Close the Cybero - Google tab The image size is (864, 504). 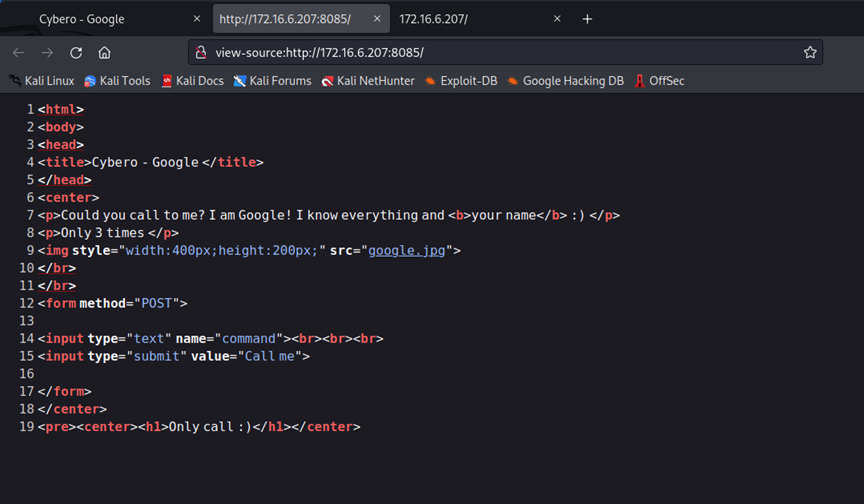point(197,19)
